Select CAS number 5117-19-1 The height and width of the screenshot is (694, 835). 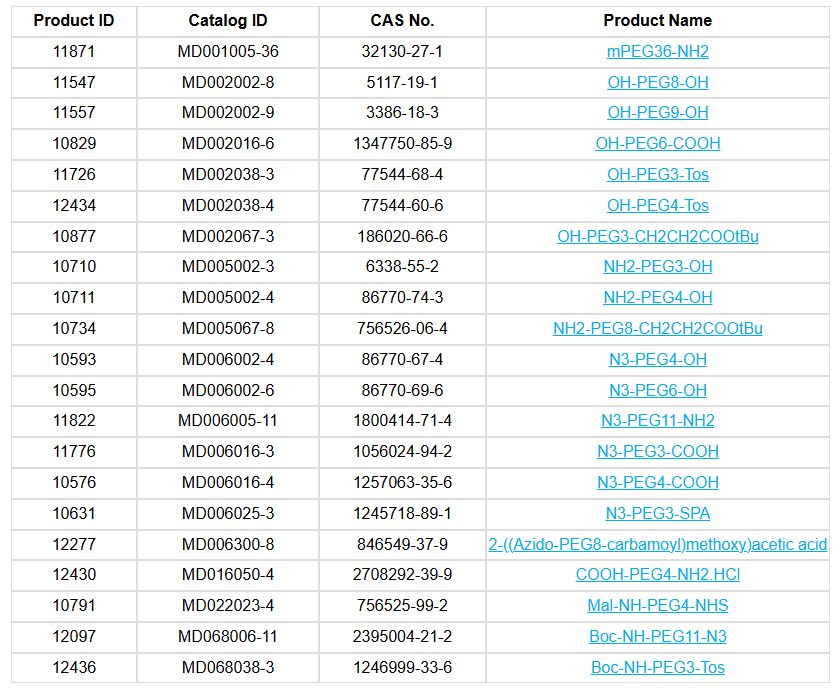(x=402, y=83)
